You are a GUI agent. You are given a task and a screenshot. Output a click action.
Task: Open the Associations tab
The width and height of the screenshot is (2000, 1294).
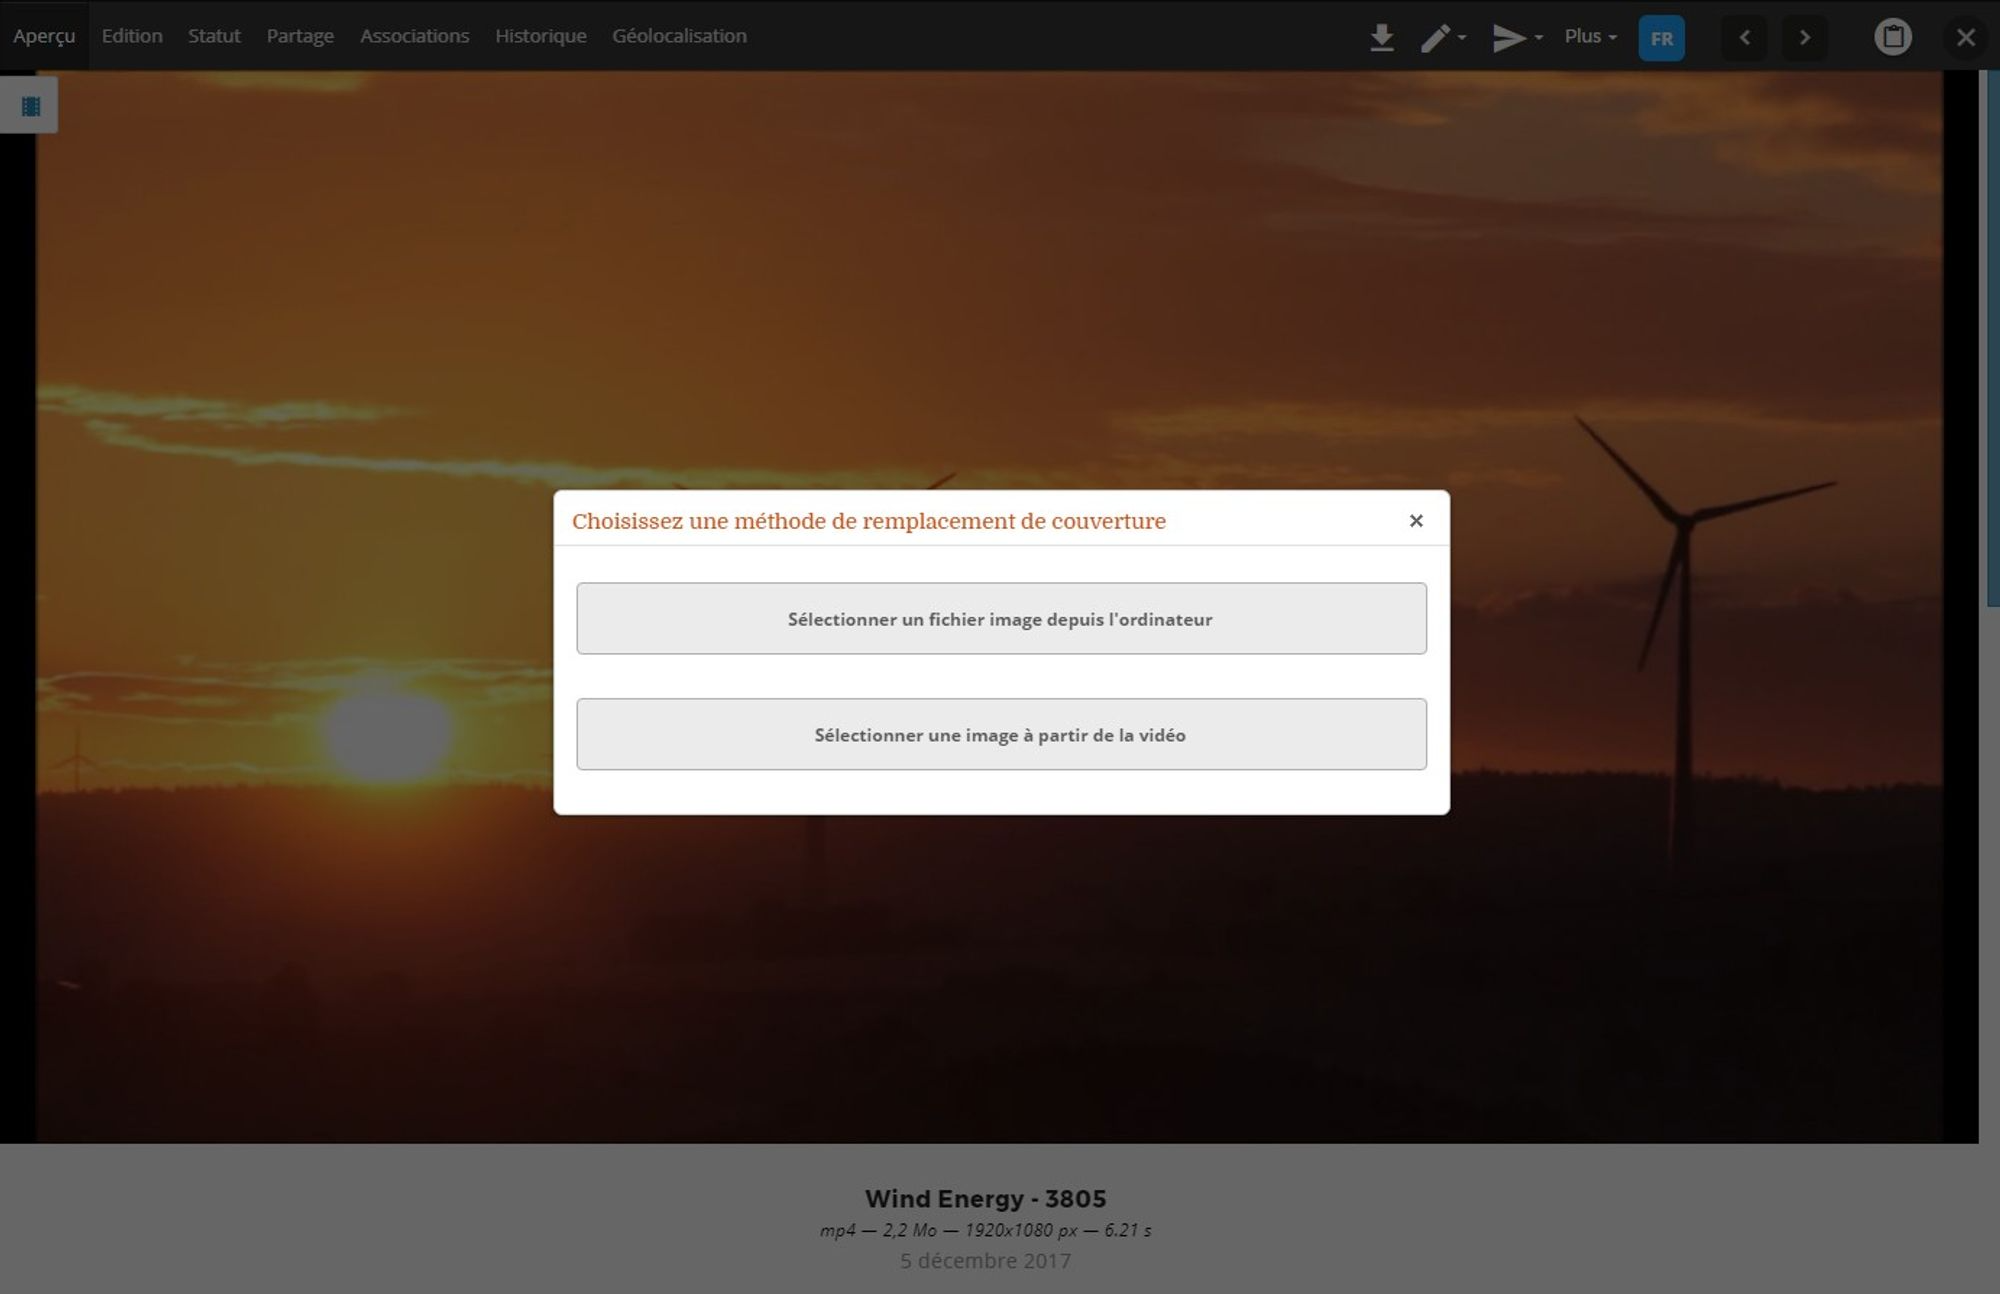(414, 36)
